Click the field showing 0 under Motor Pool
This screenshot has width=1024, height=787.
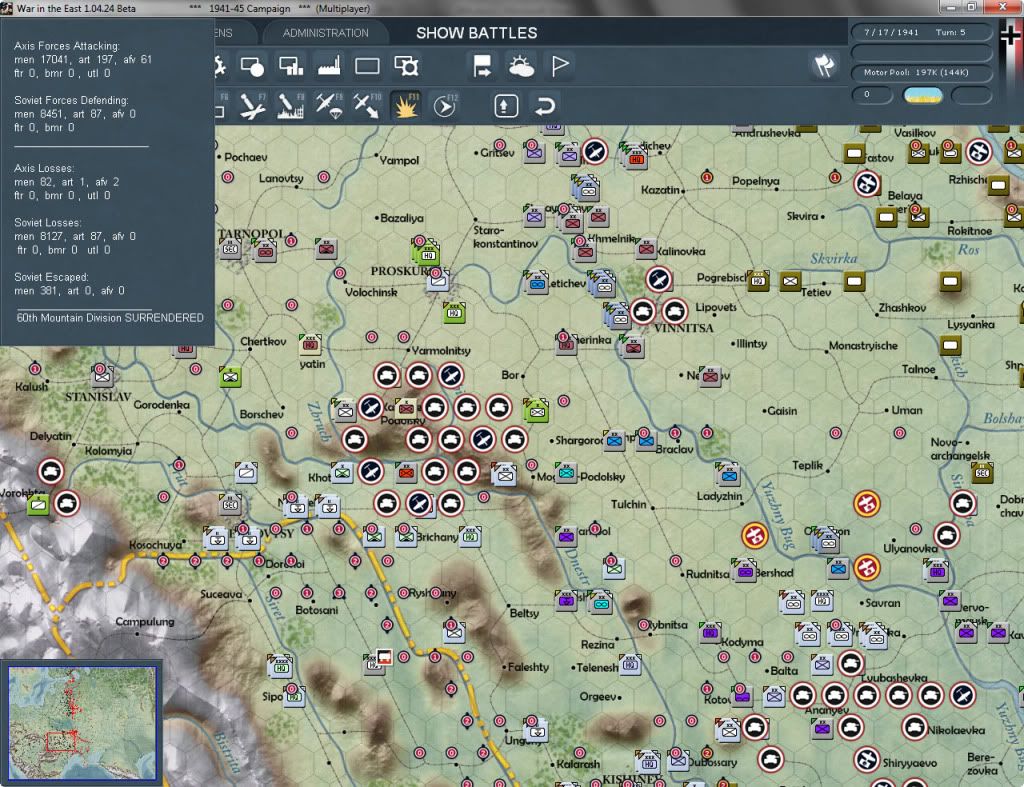click(x=872, y=95)
